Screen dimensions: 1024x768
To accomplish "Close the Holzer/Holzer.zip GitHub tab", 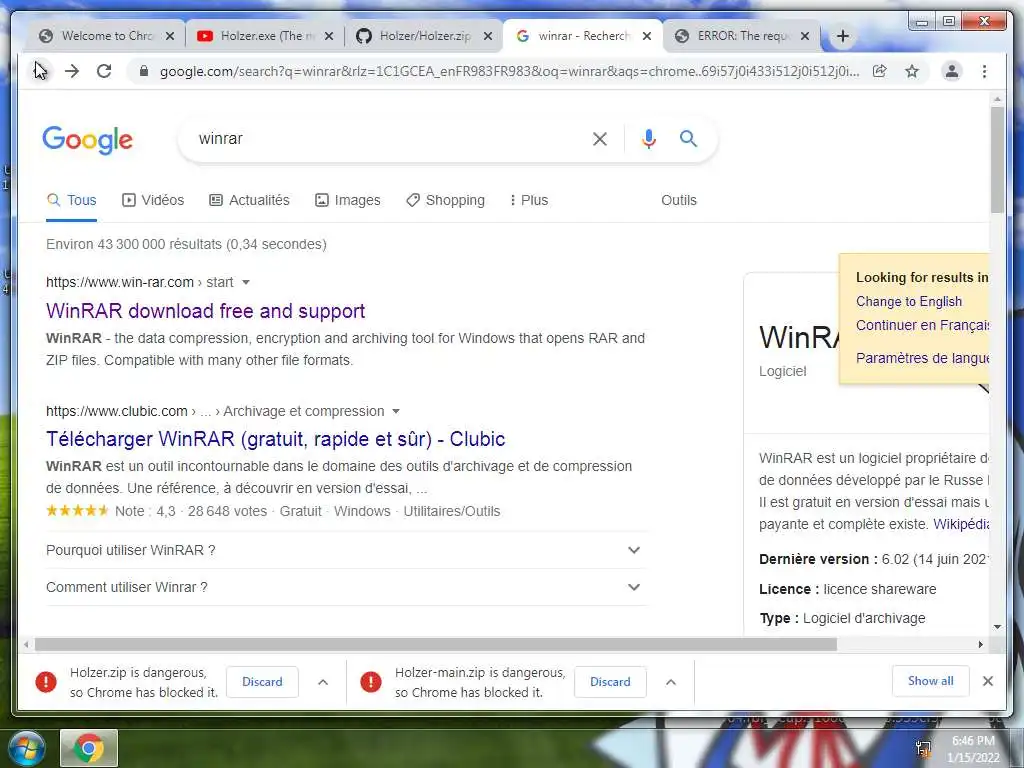I will [488, 36].
